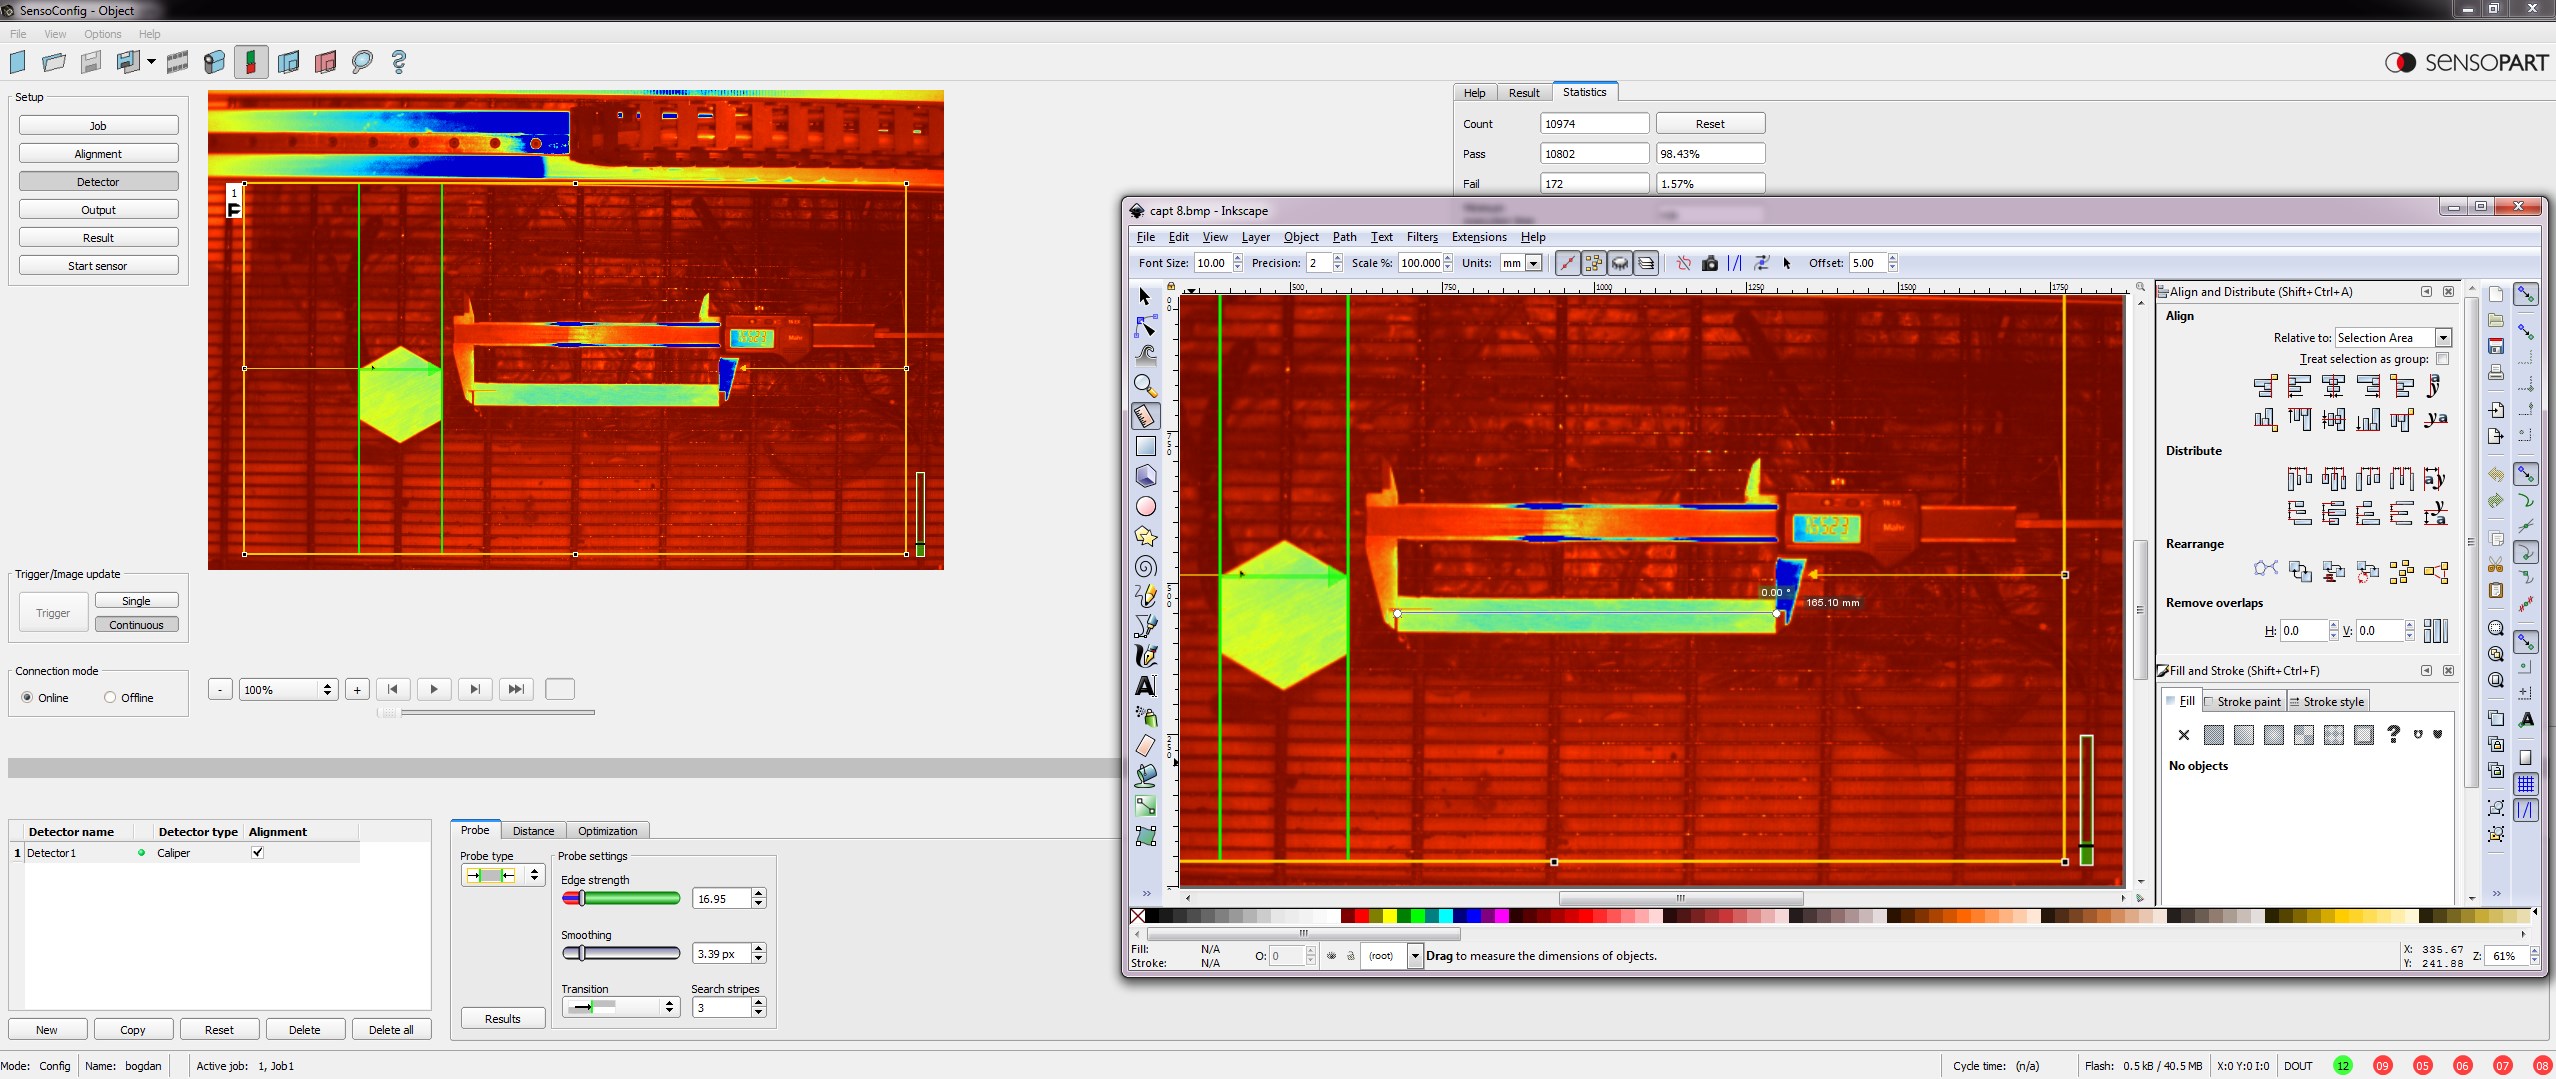Choose the Text tool in Inkscape
This screenshot has height=1079, width=2556.
pyautogui.click(x=1145, y=686)
